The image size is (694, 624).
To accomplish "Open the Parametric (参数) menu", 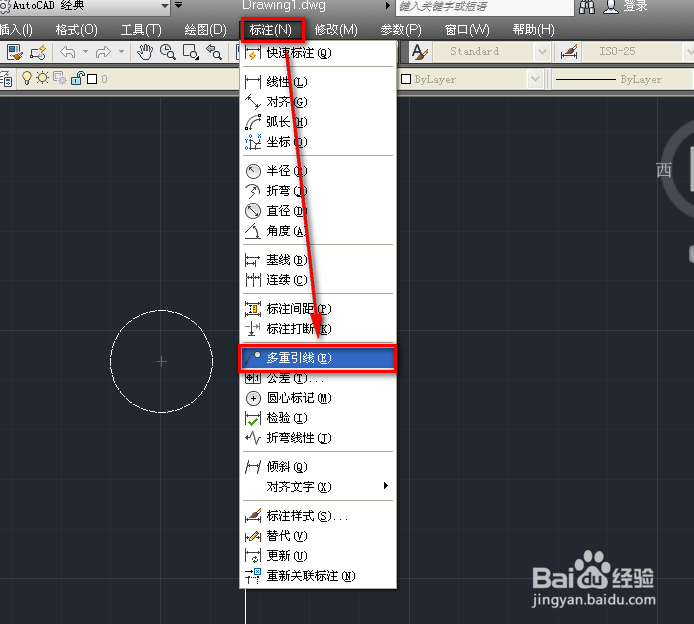I will pos(401,30).
